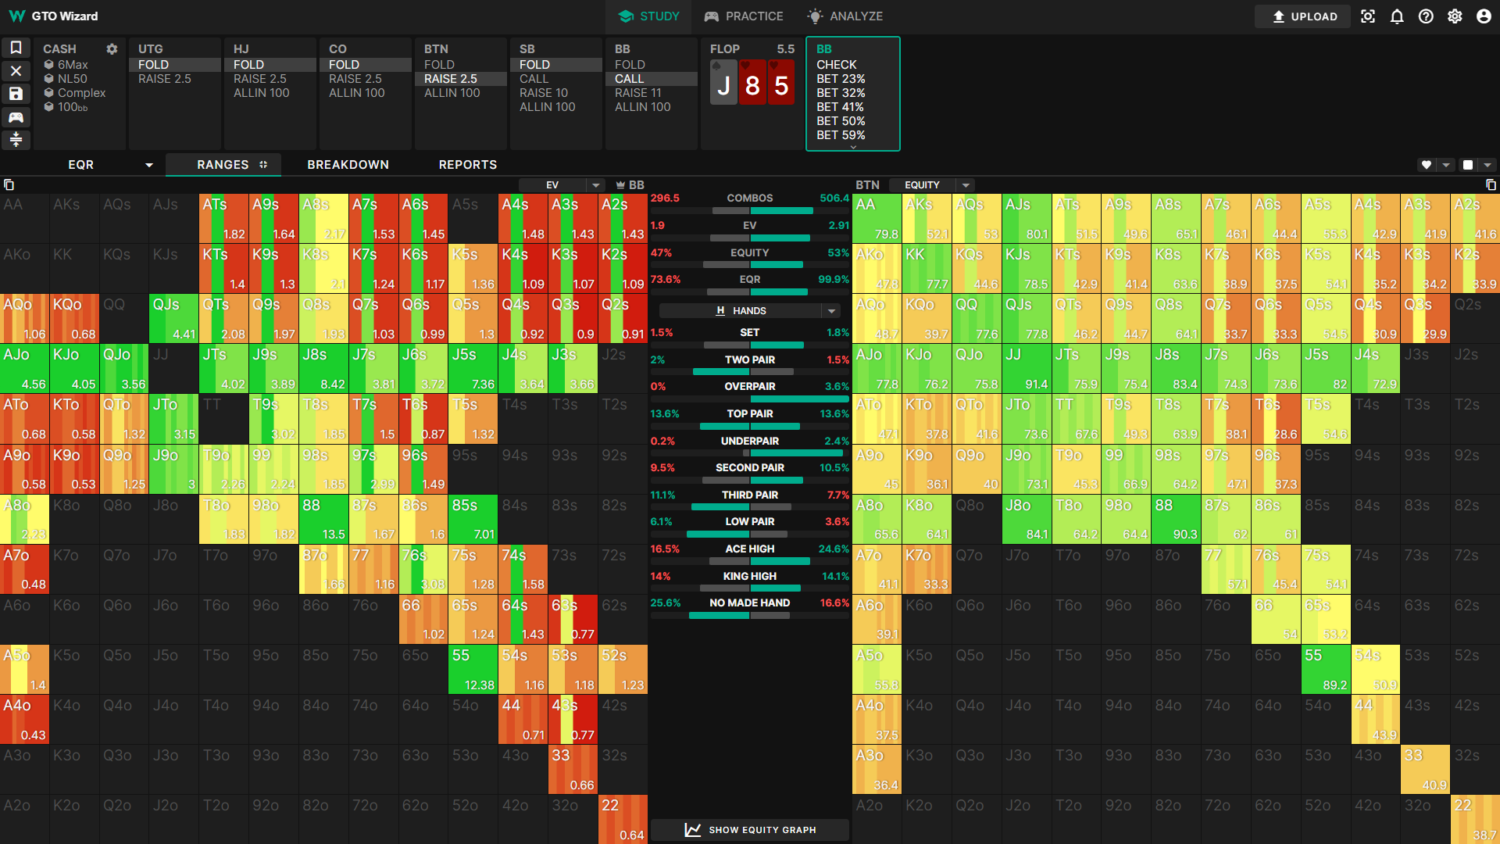The height and width of the screenshot is (844, 1500).
Task: Click AA cell showing 79.8 in BTN matrix
Action: click(x=877, y=219)
